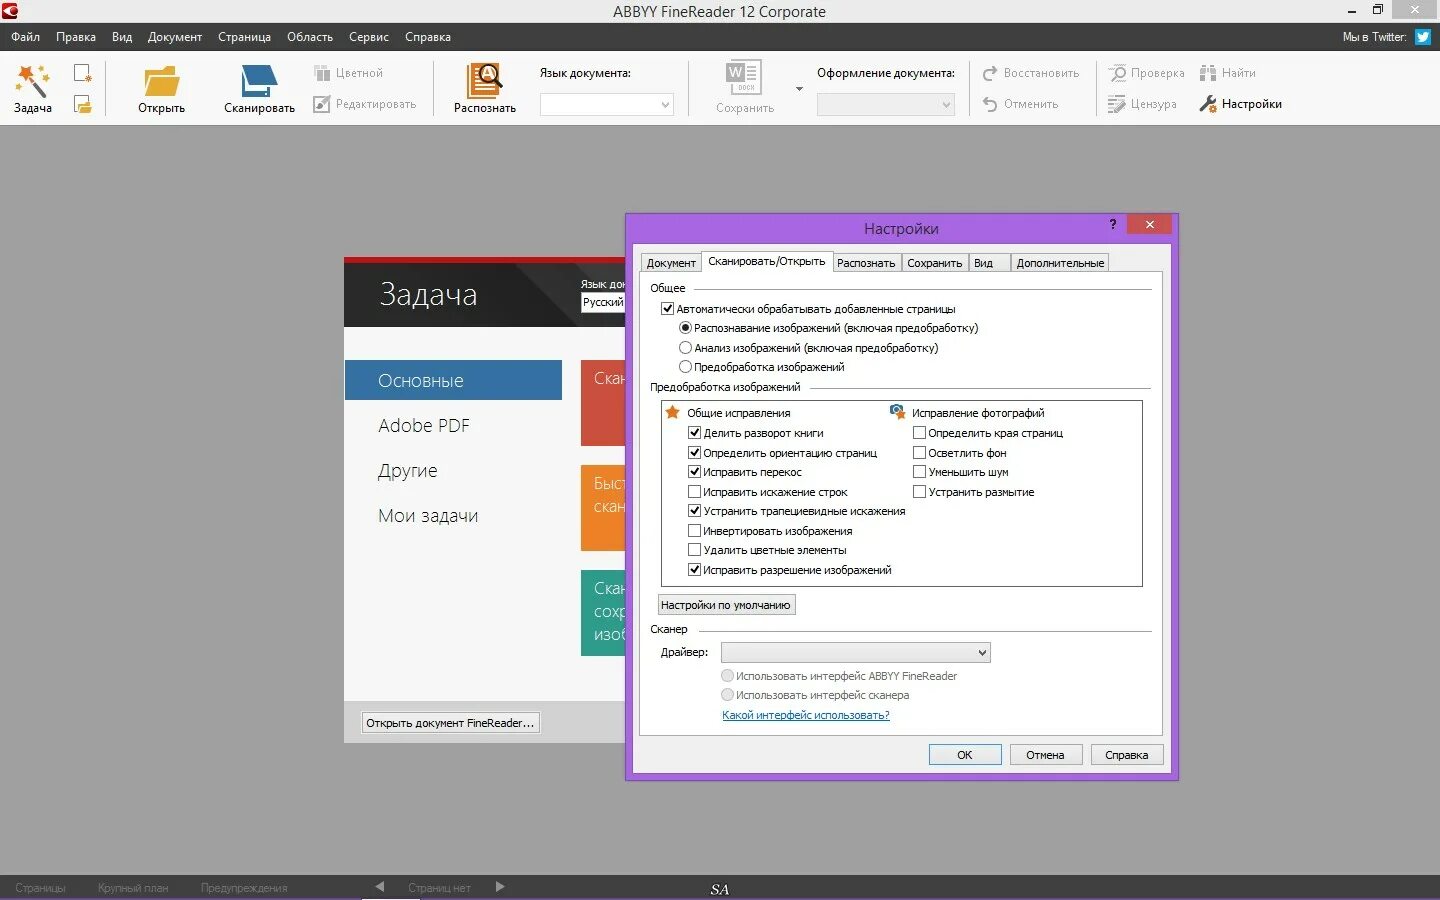This screenshot has height=900, width=1440.
Task: Click the Проверка verification icon
Action: tap(1117, 73)
